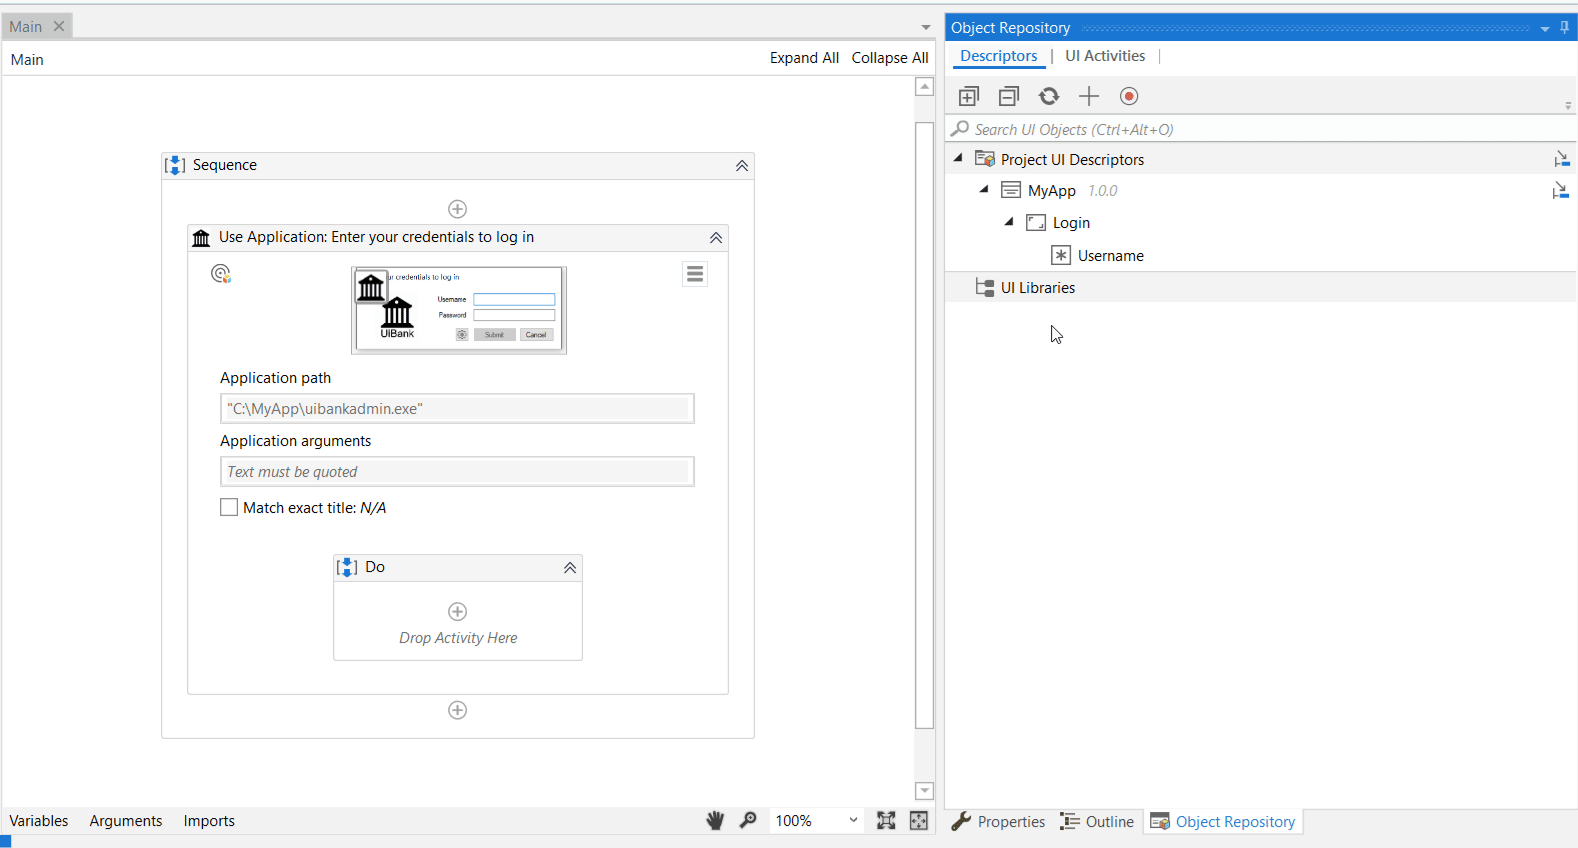Click extract icon on Project UI Descriptors row
The width and height of the screenshot is (1578, 848).
point(1561,159)
